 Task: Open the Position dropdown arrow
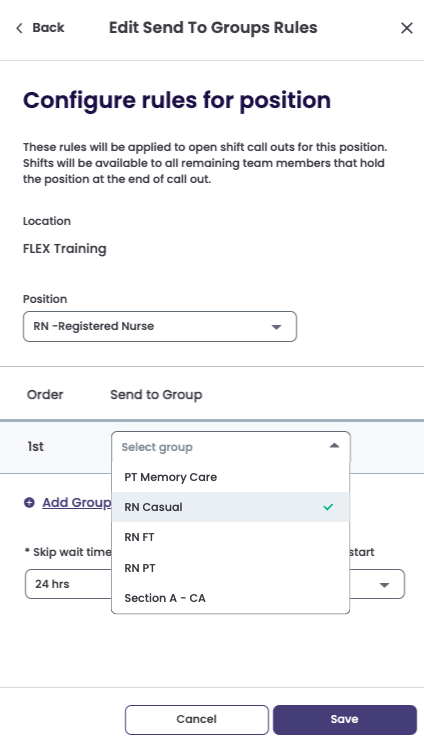[x=277, y=327]
